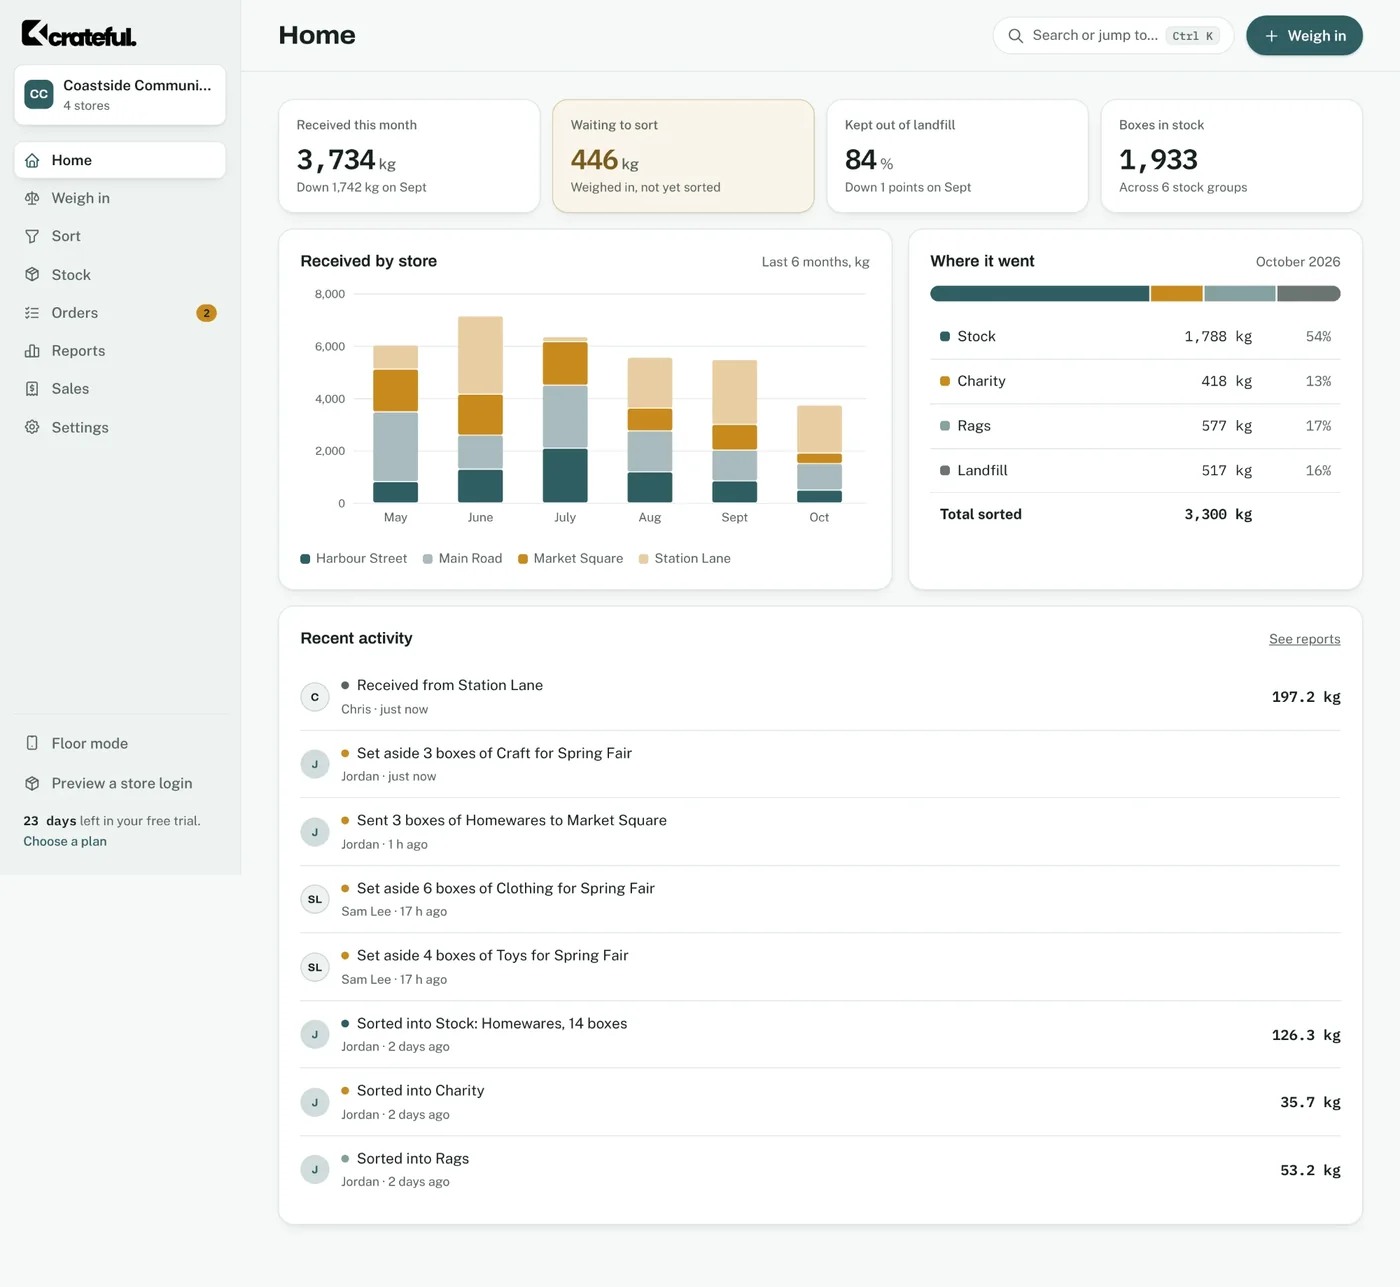Click the Settings gear icon
The image size is (1400, 1287).
click(x=32, y=427)
